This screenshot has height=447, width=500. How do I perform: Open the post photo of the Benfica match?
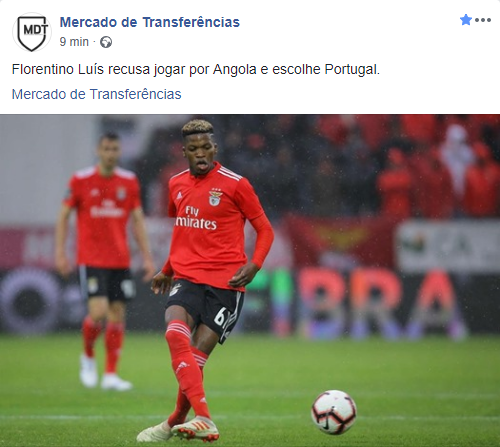coord(250,281)
